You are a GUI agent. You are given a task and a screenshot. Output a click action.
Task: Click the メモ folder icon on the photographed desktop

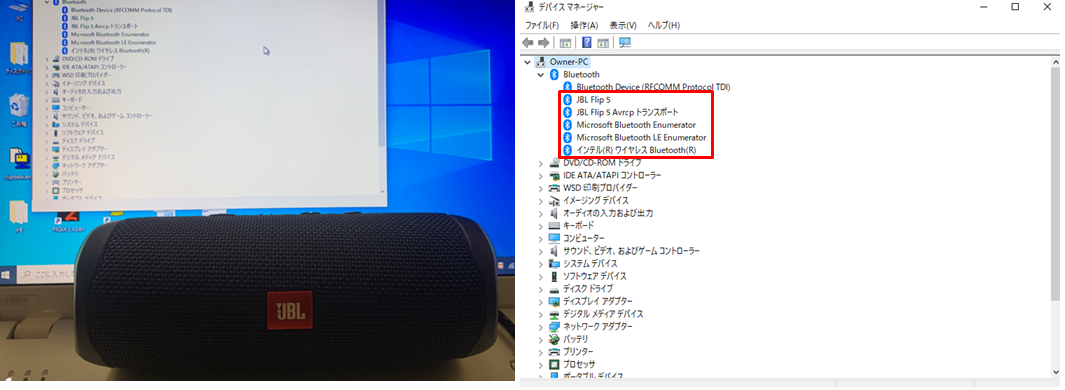pyautogui.click(x=18, y=213)
